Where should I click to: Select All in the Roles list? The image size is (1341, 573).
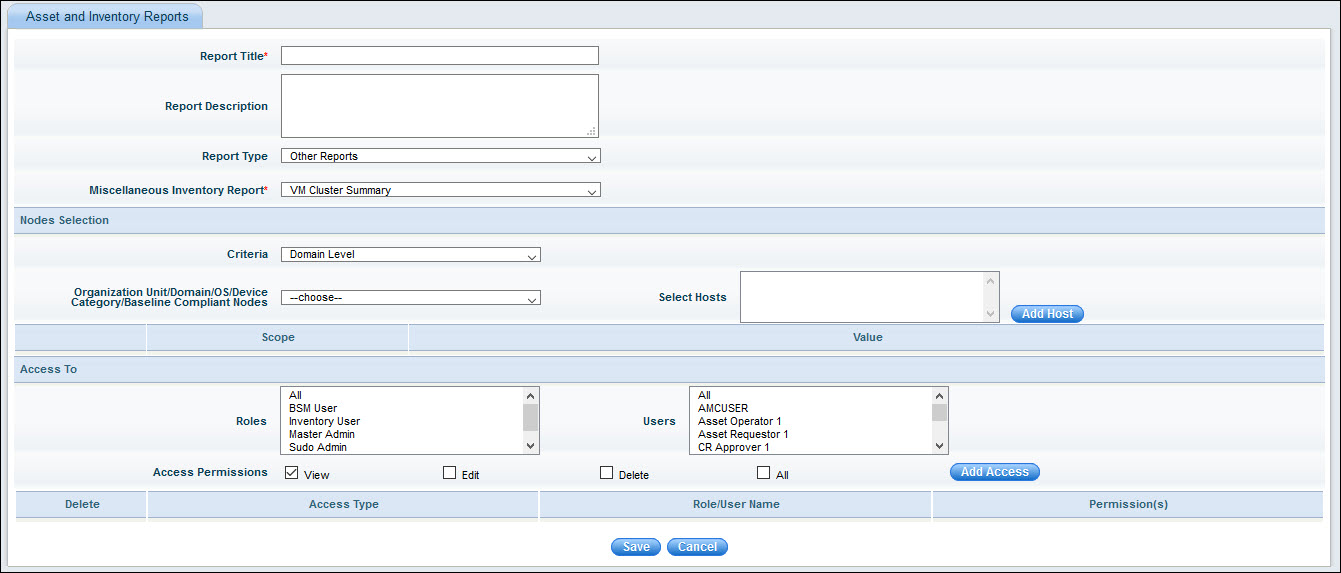pyautogui.click(x=295, y=395)
